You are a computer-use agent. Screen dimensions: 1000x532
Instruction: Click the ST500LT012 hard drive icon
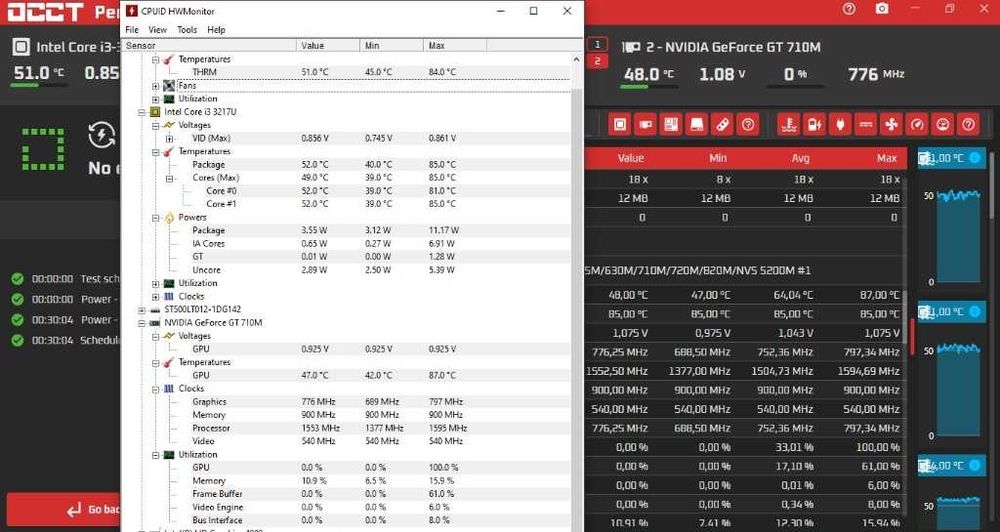154,309
